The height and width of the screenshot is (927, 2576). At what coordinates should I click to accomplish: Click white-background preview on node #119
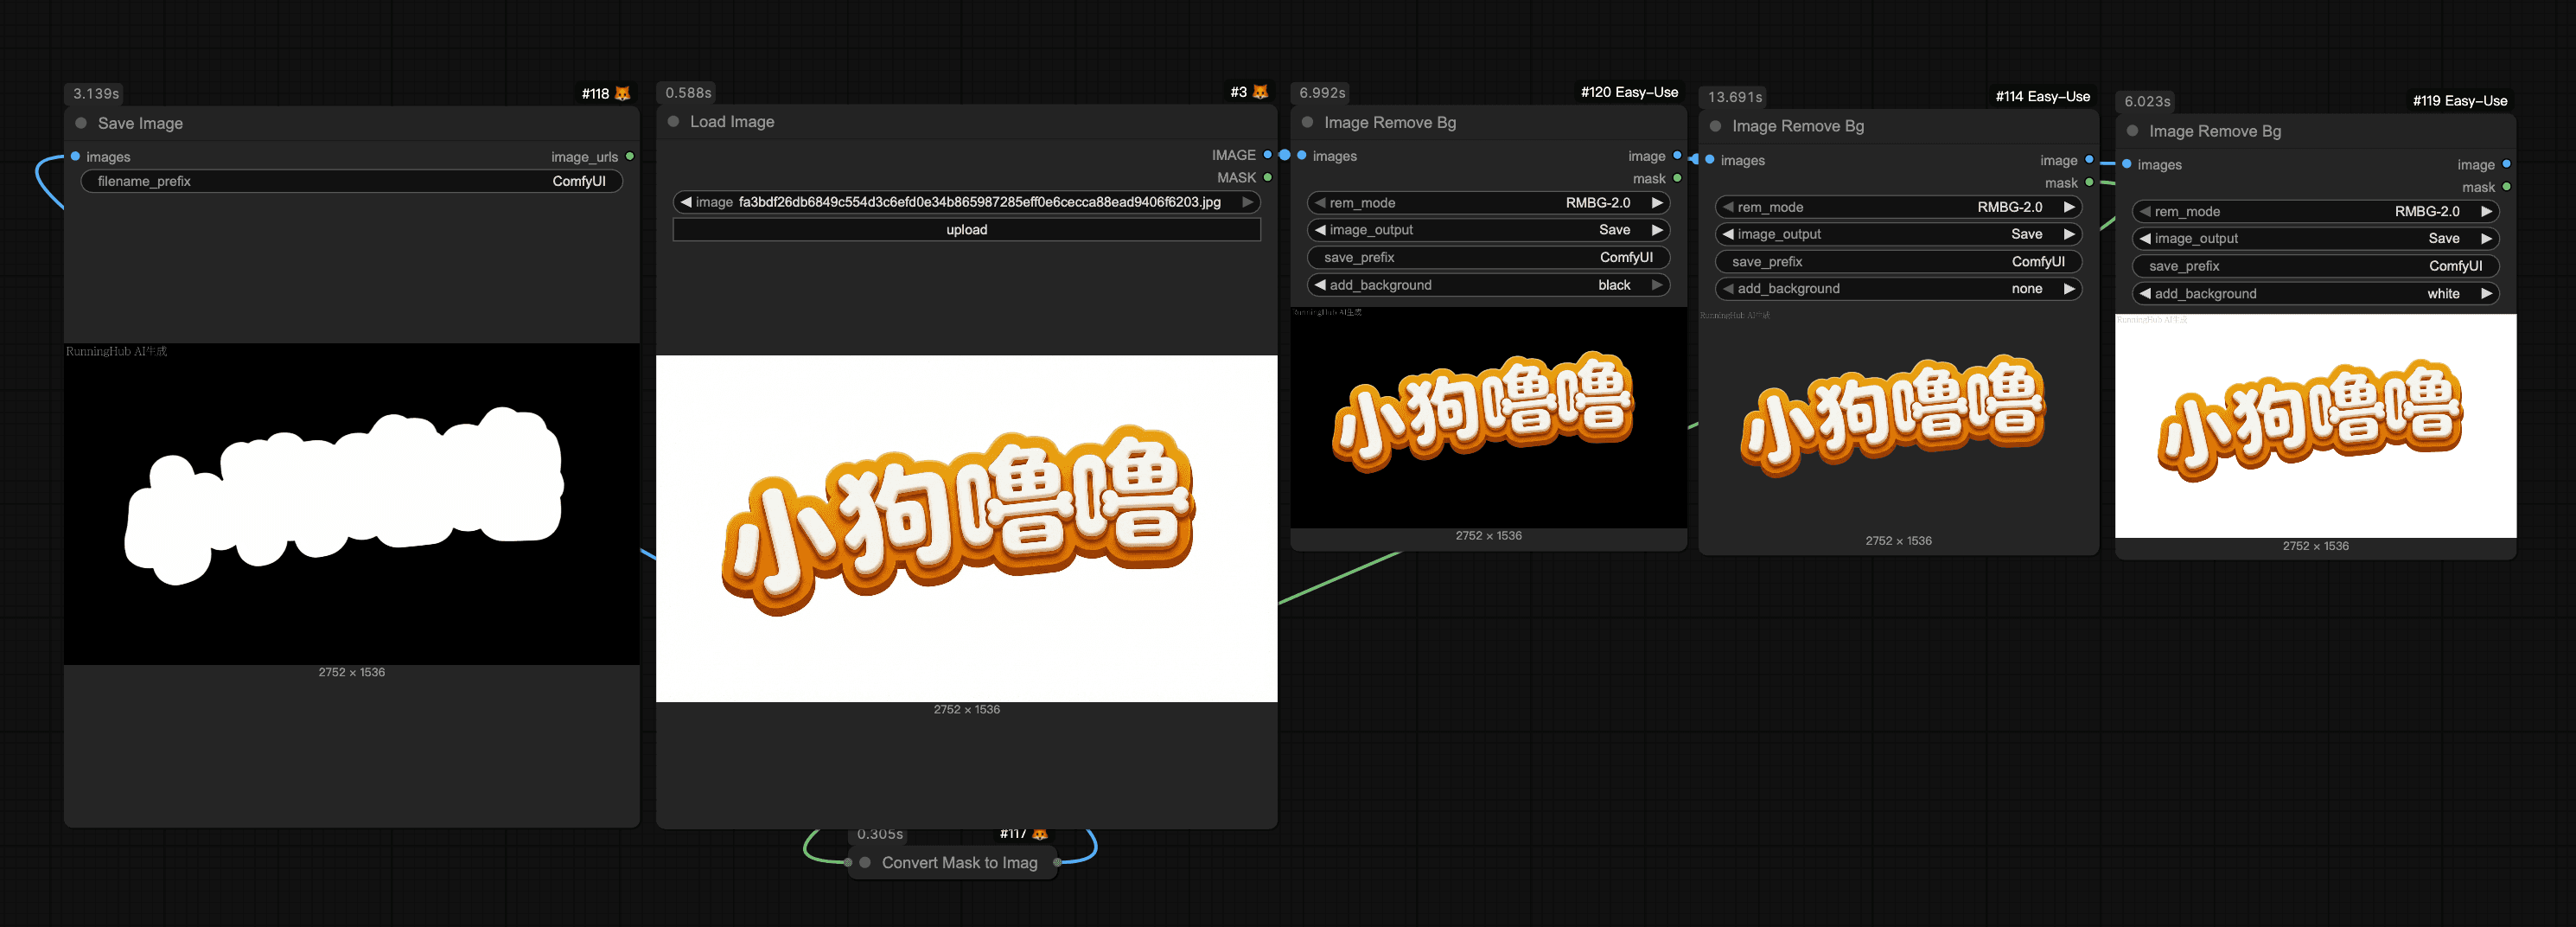click(2315, 426)
